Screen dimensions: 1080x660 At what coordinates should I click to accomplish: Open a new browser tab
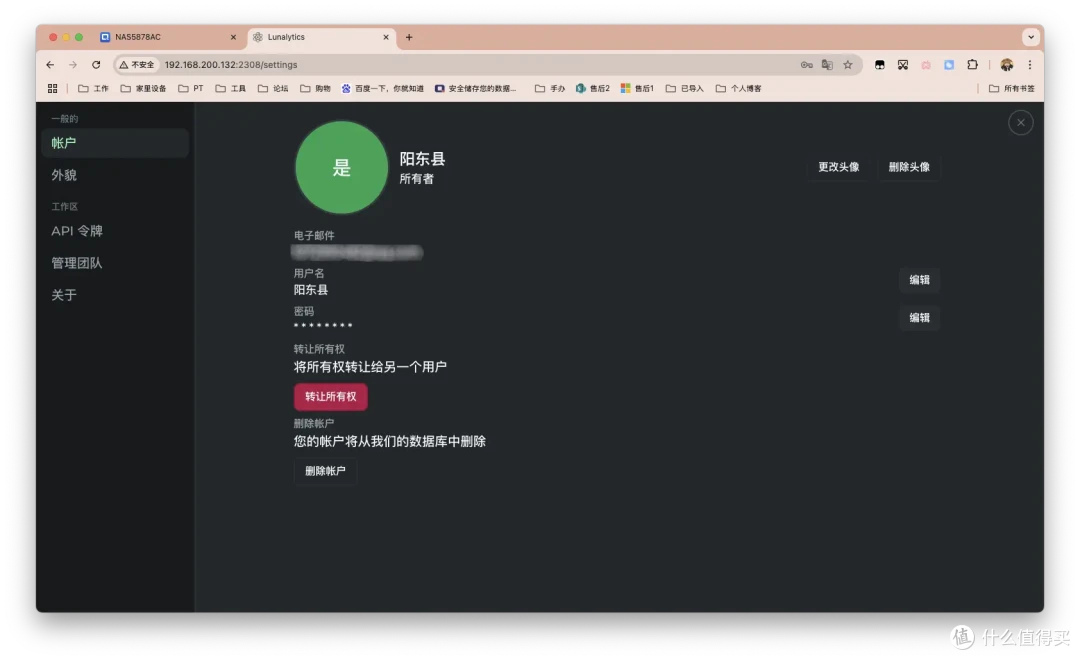click(409, 37)
